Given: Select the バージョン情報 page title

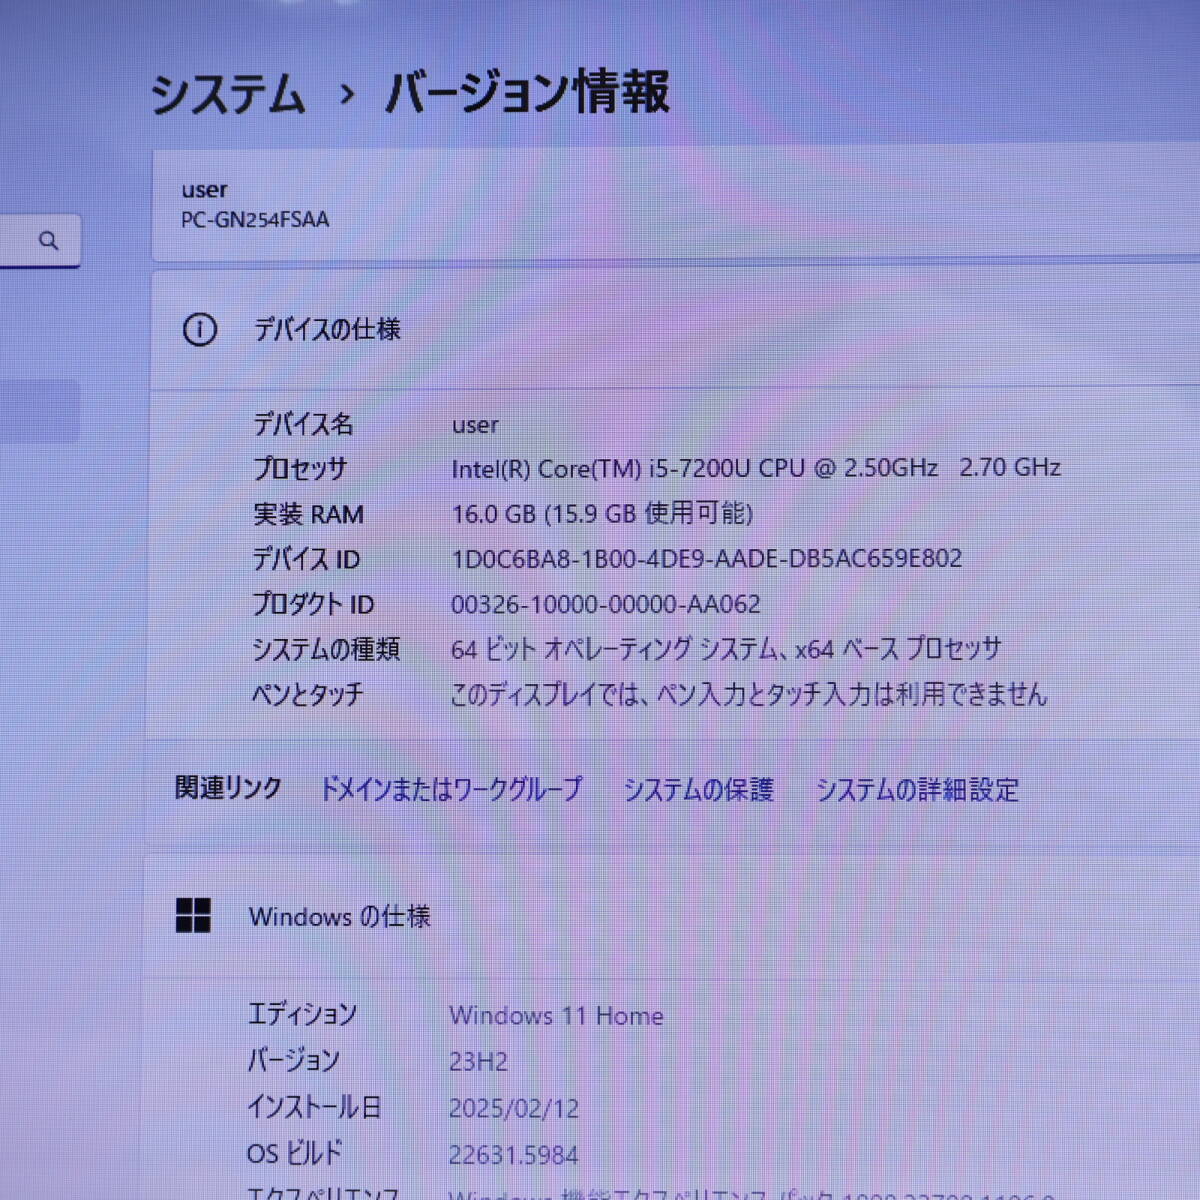Looking at the screenshot, I should 527,92.
